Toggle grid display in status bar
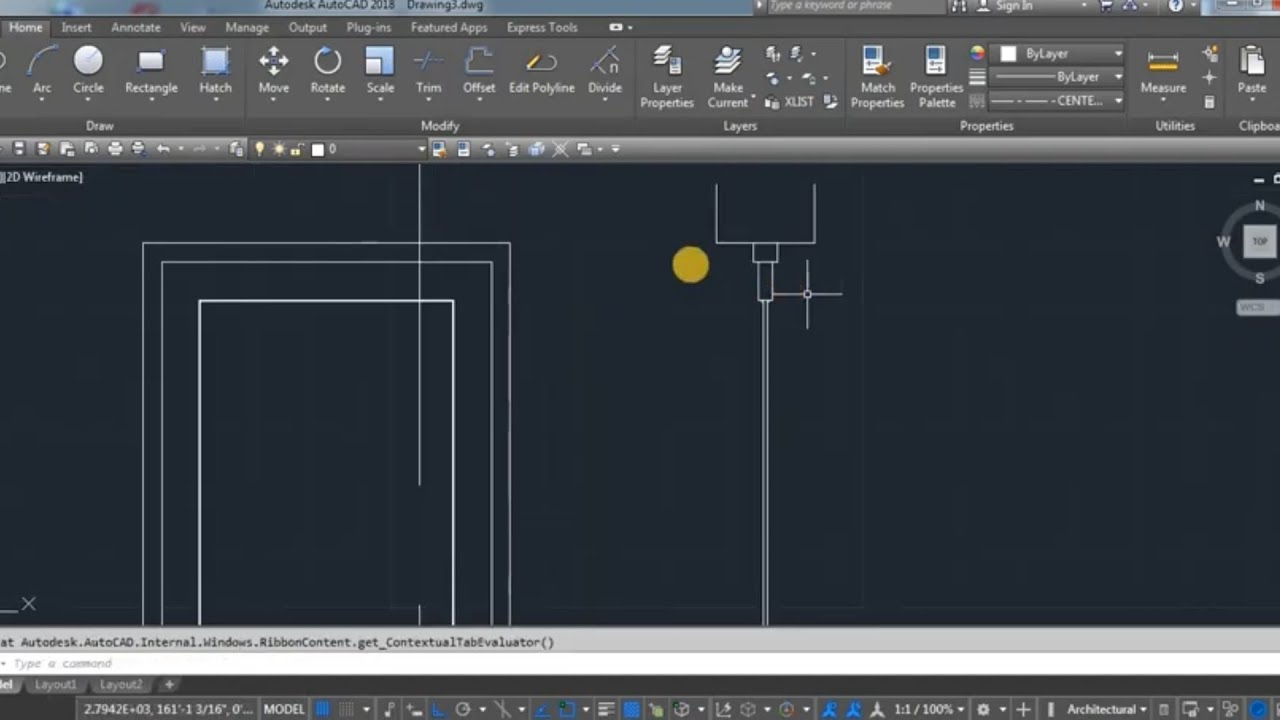The height and width of the screenshot is (720, 1280). tap(323, 709)
